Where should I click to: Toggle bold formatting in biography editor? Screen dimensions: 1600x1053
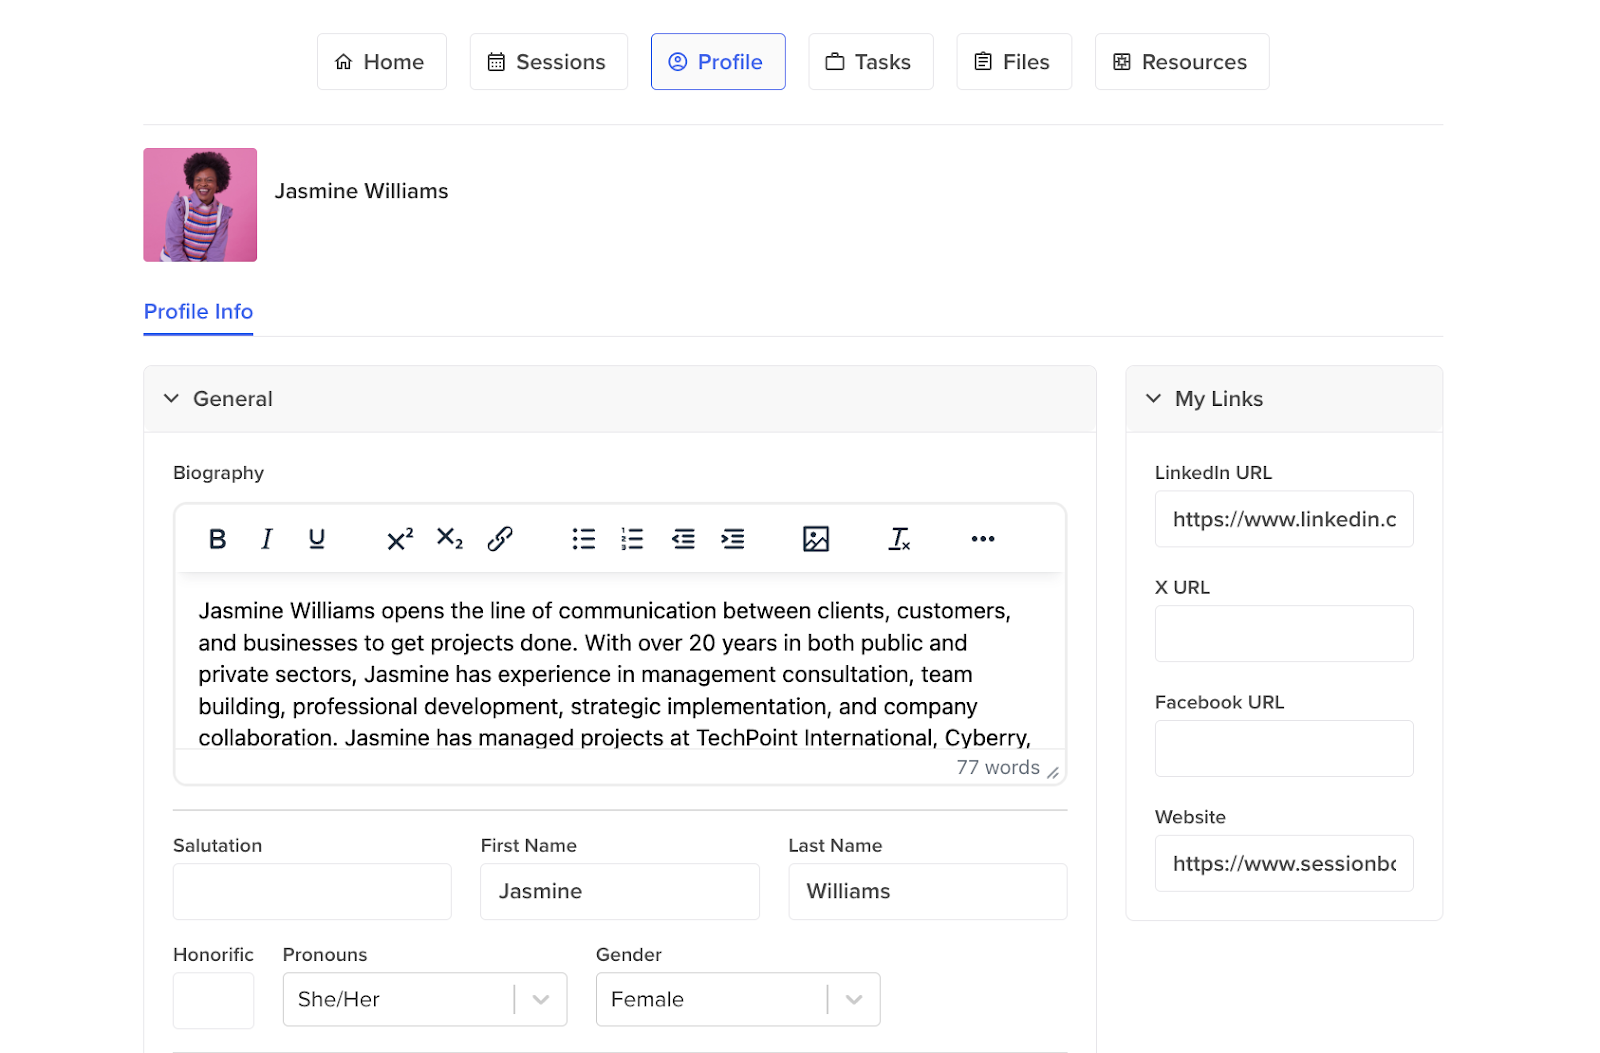217,539
